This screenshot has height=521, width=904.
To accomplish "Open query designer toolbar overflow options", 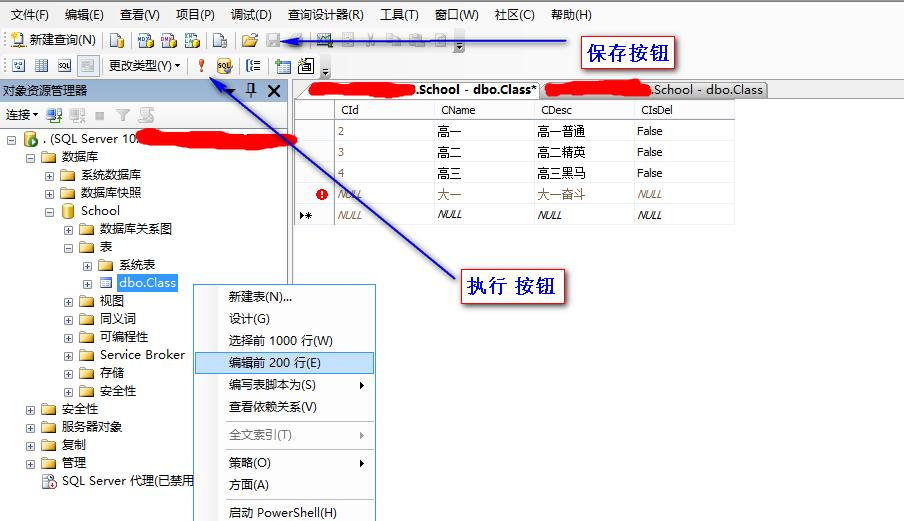I will 326,67.
